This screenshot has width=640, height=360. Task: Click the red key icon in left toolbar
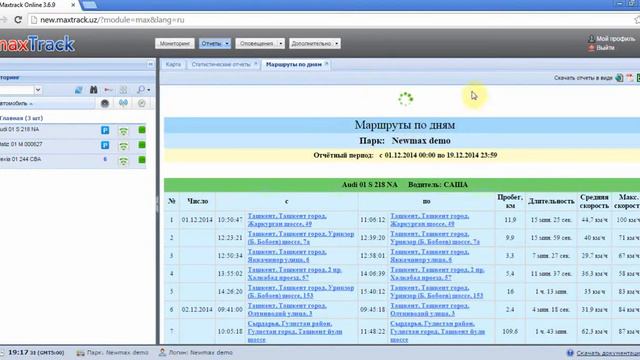coord(108,90)
